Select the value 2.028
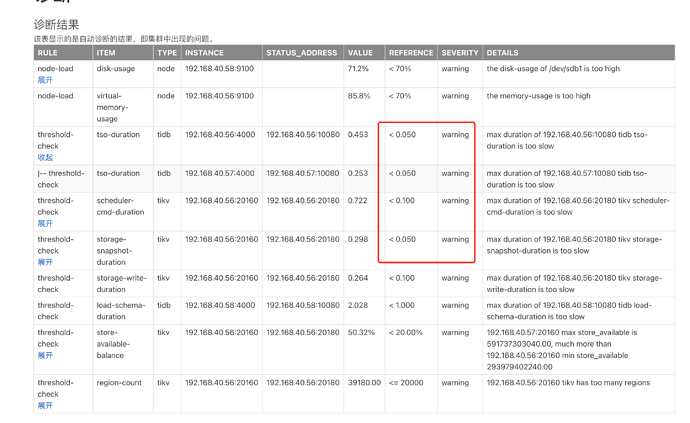The height and width of the screenshot is (423, 690). click(358, 305)
